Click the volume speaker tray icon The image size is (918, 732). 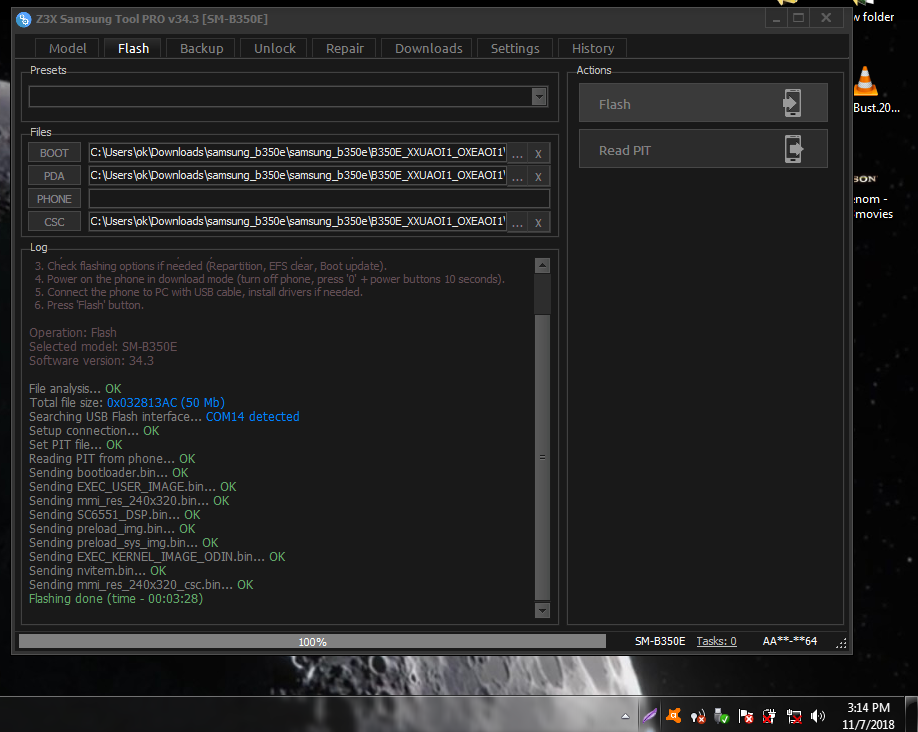pyautogui.click(x=817, y=716)
